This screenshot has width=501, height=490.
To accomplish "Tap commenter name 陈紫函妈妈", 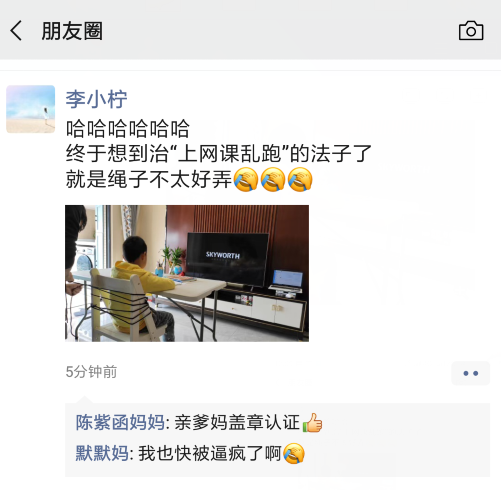I will (120, 423).
